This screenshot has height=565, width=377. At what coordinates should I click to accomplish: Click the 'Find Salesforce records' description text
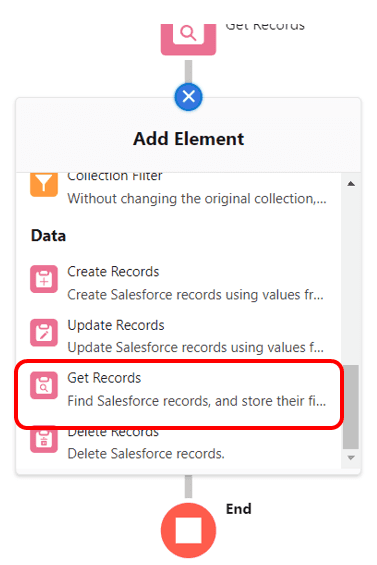point(197,401)
